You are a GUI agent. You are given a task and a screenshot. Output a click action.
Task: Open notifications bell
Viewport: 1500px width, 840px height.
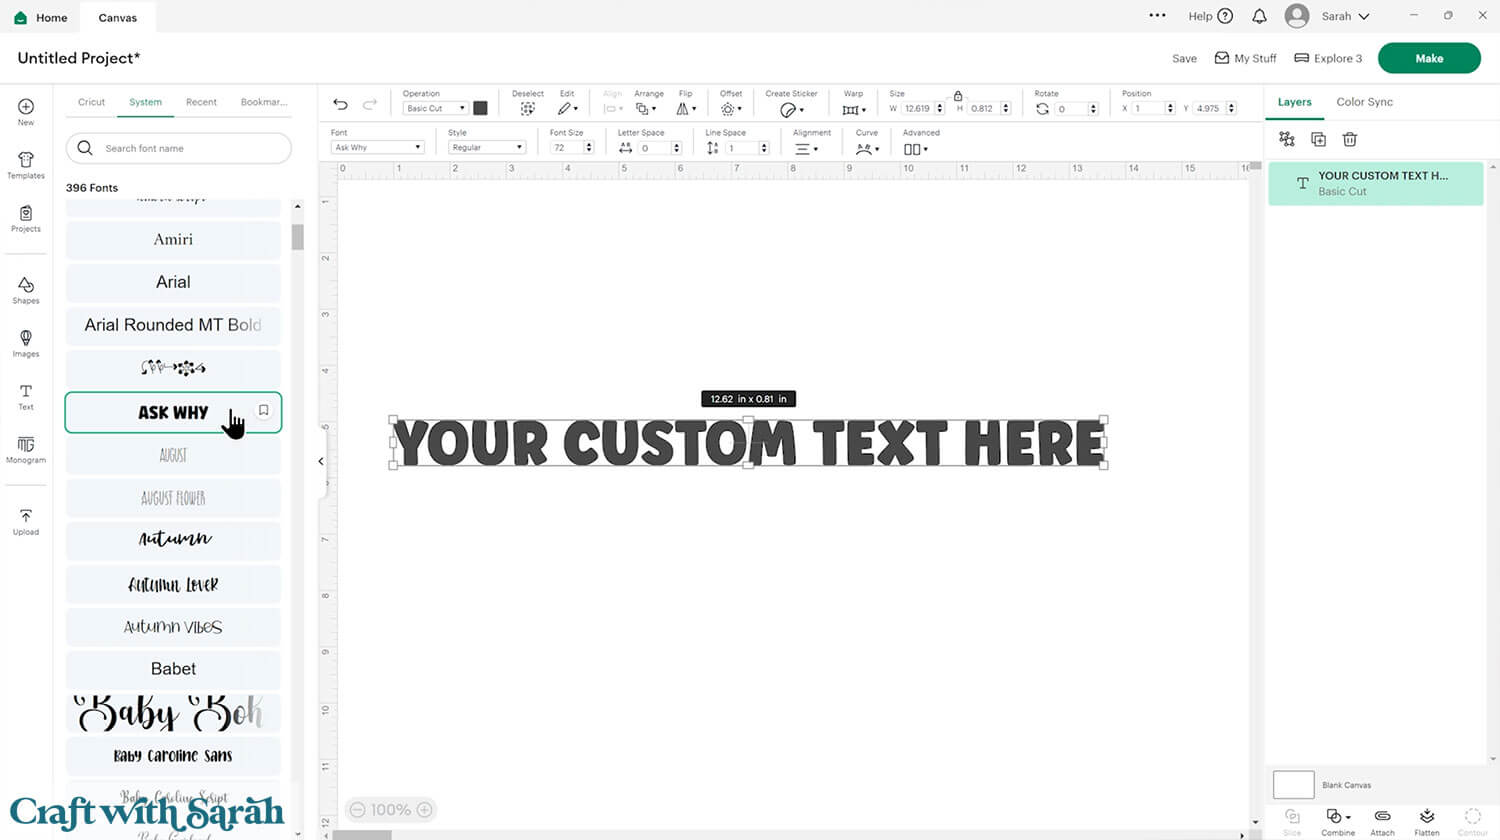pyautogui.click(x=1259, y=16)
